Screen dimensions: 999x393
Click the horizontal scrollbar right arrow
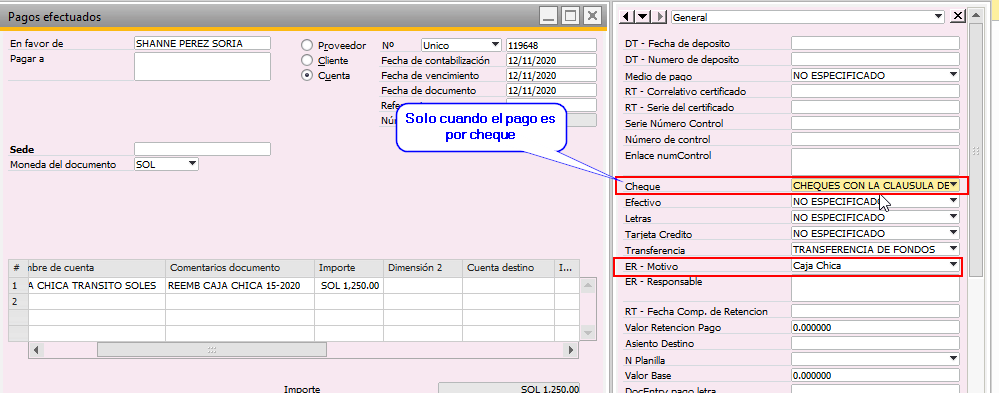[571, 350]
